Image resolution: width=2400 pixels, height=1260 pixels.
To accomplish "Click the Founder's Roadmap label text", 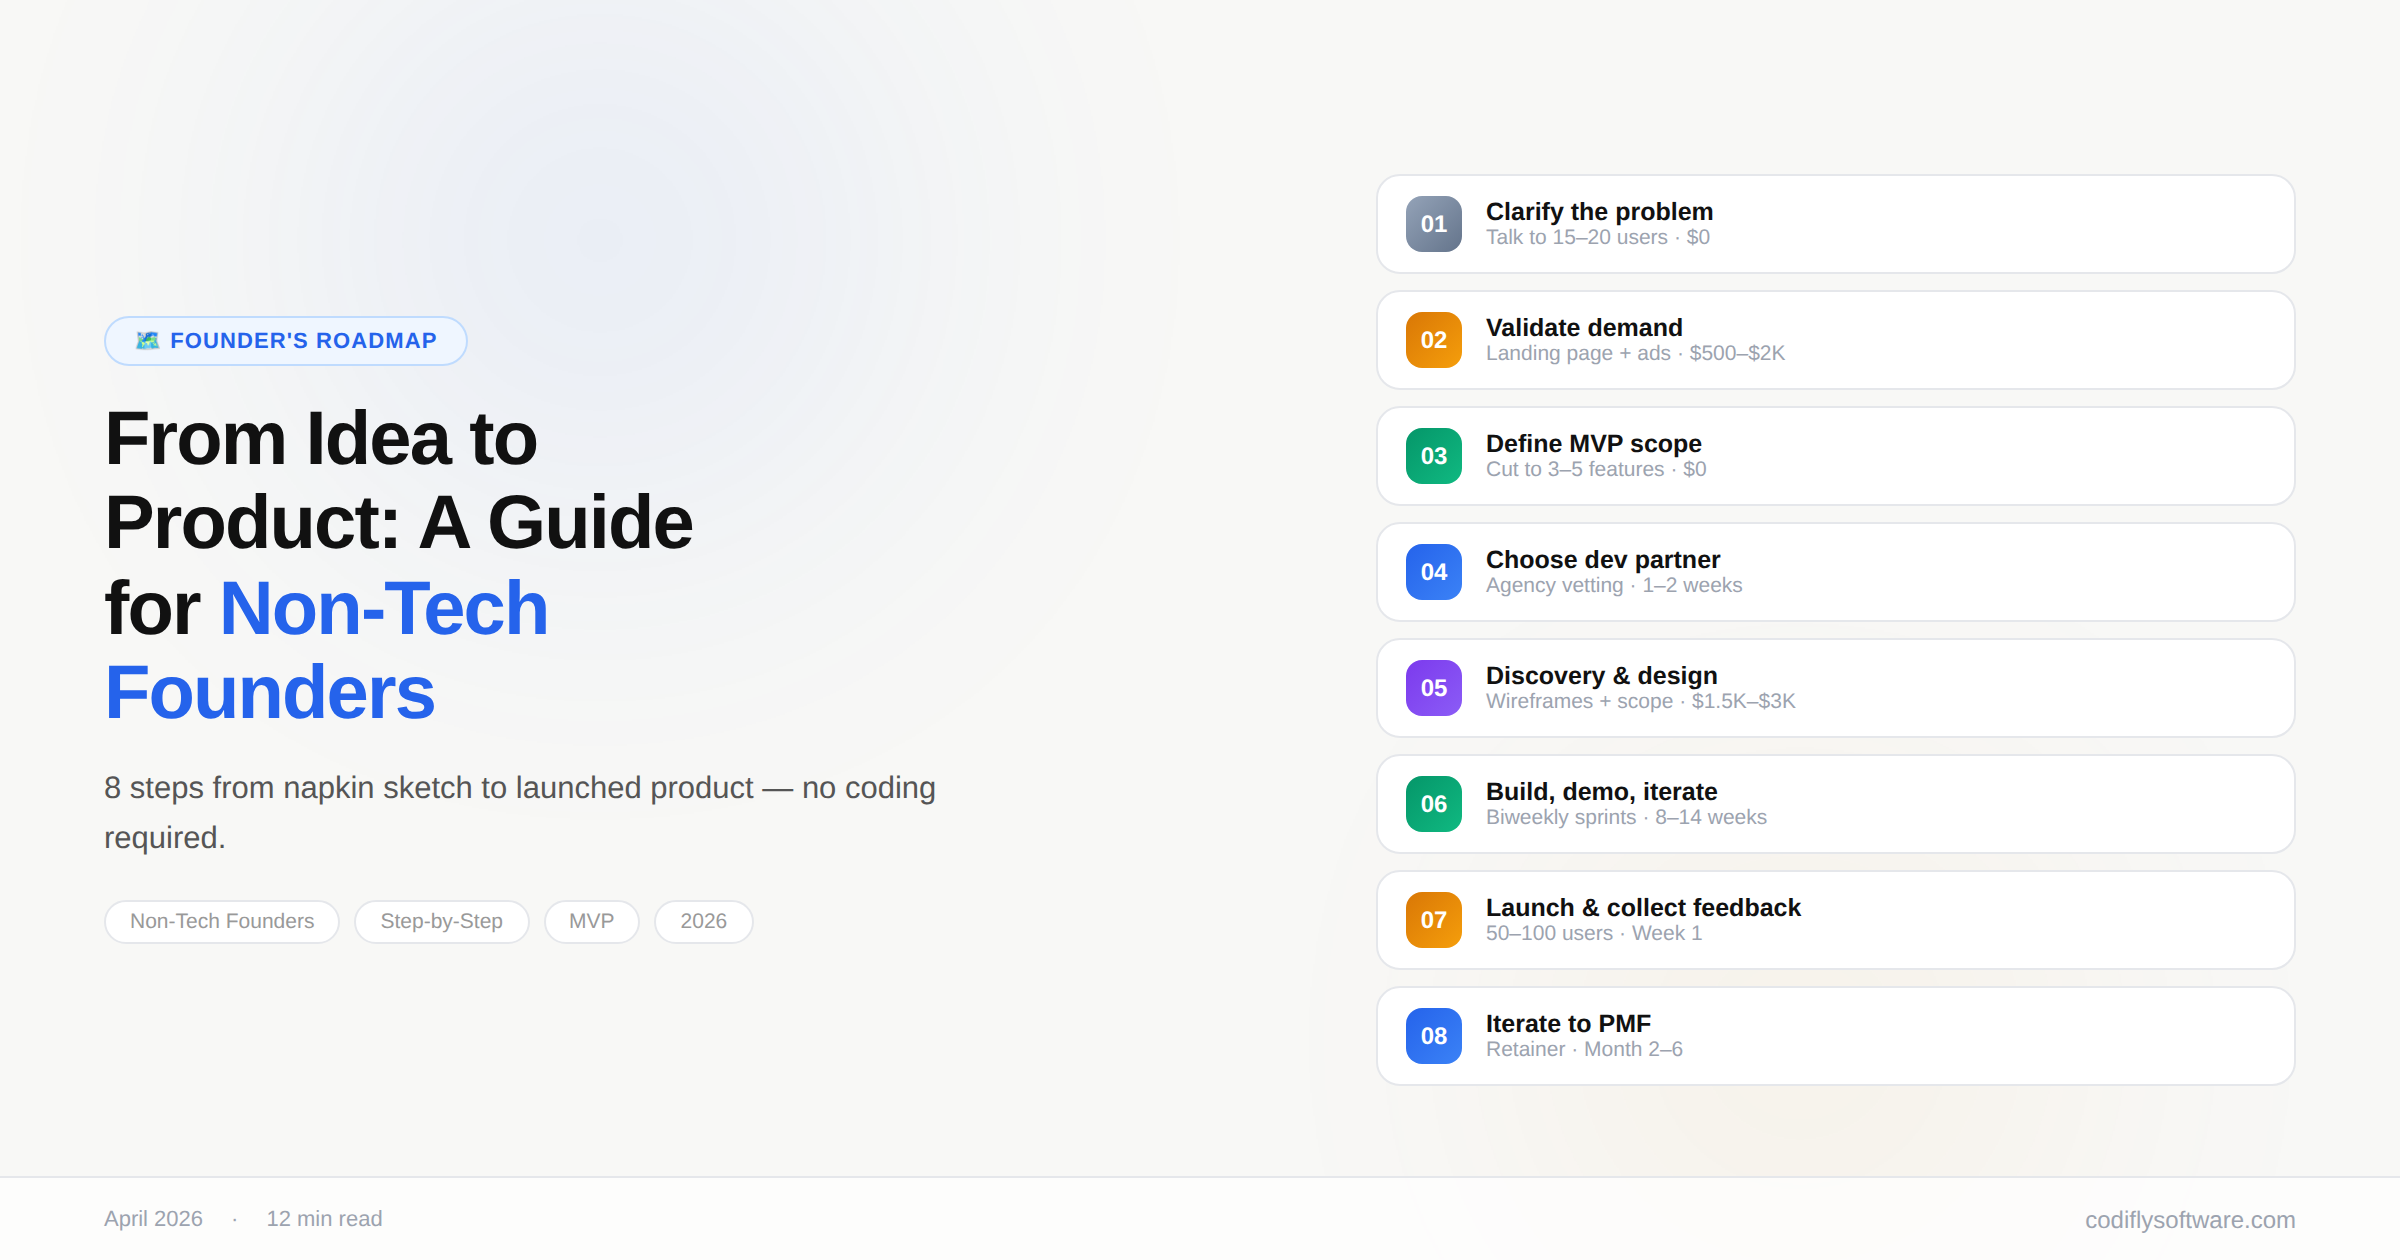I will [303, 341].
